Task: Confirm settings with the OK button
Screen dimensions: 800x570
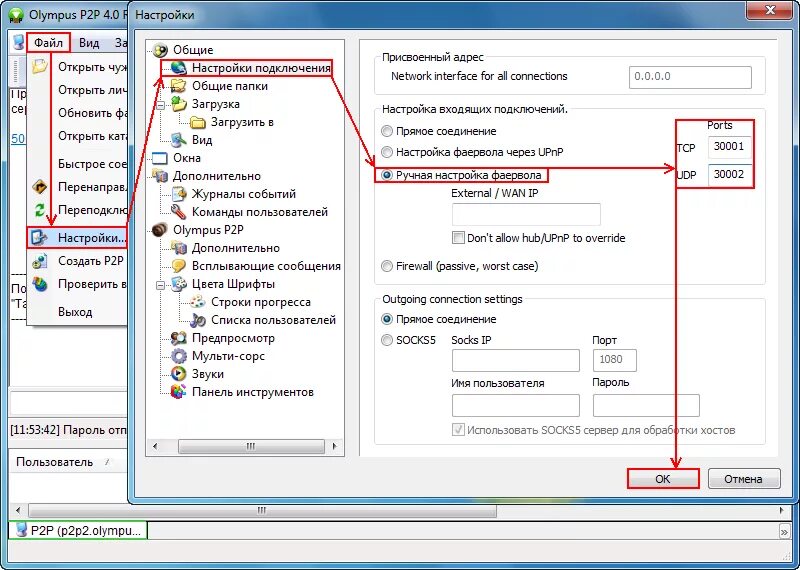Action: pos(663,479)
